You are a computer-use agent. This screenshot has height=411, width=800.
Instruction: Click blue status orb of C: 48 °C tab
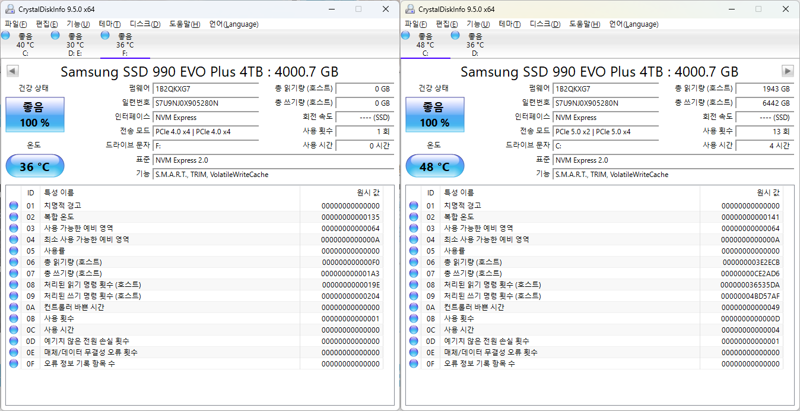pos(406,35)
